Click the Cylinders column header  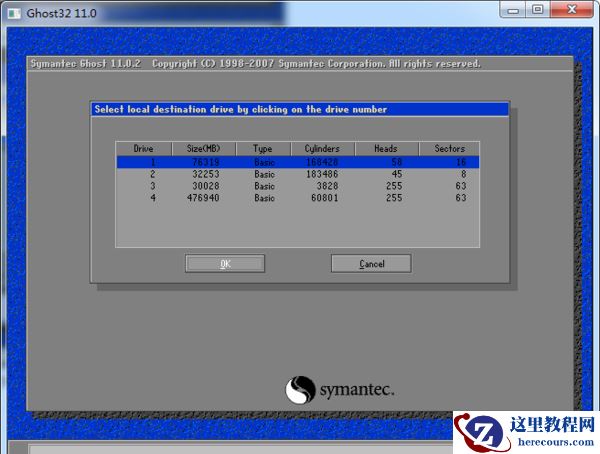(x=322, y=149)
